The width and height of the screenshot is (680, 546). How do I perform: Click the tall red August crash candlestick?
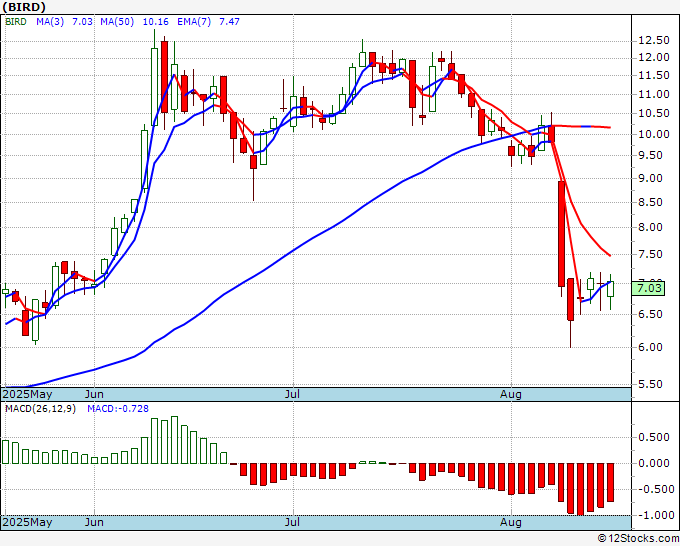[561, 234]
